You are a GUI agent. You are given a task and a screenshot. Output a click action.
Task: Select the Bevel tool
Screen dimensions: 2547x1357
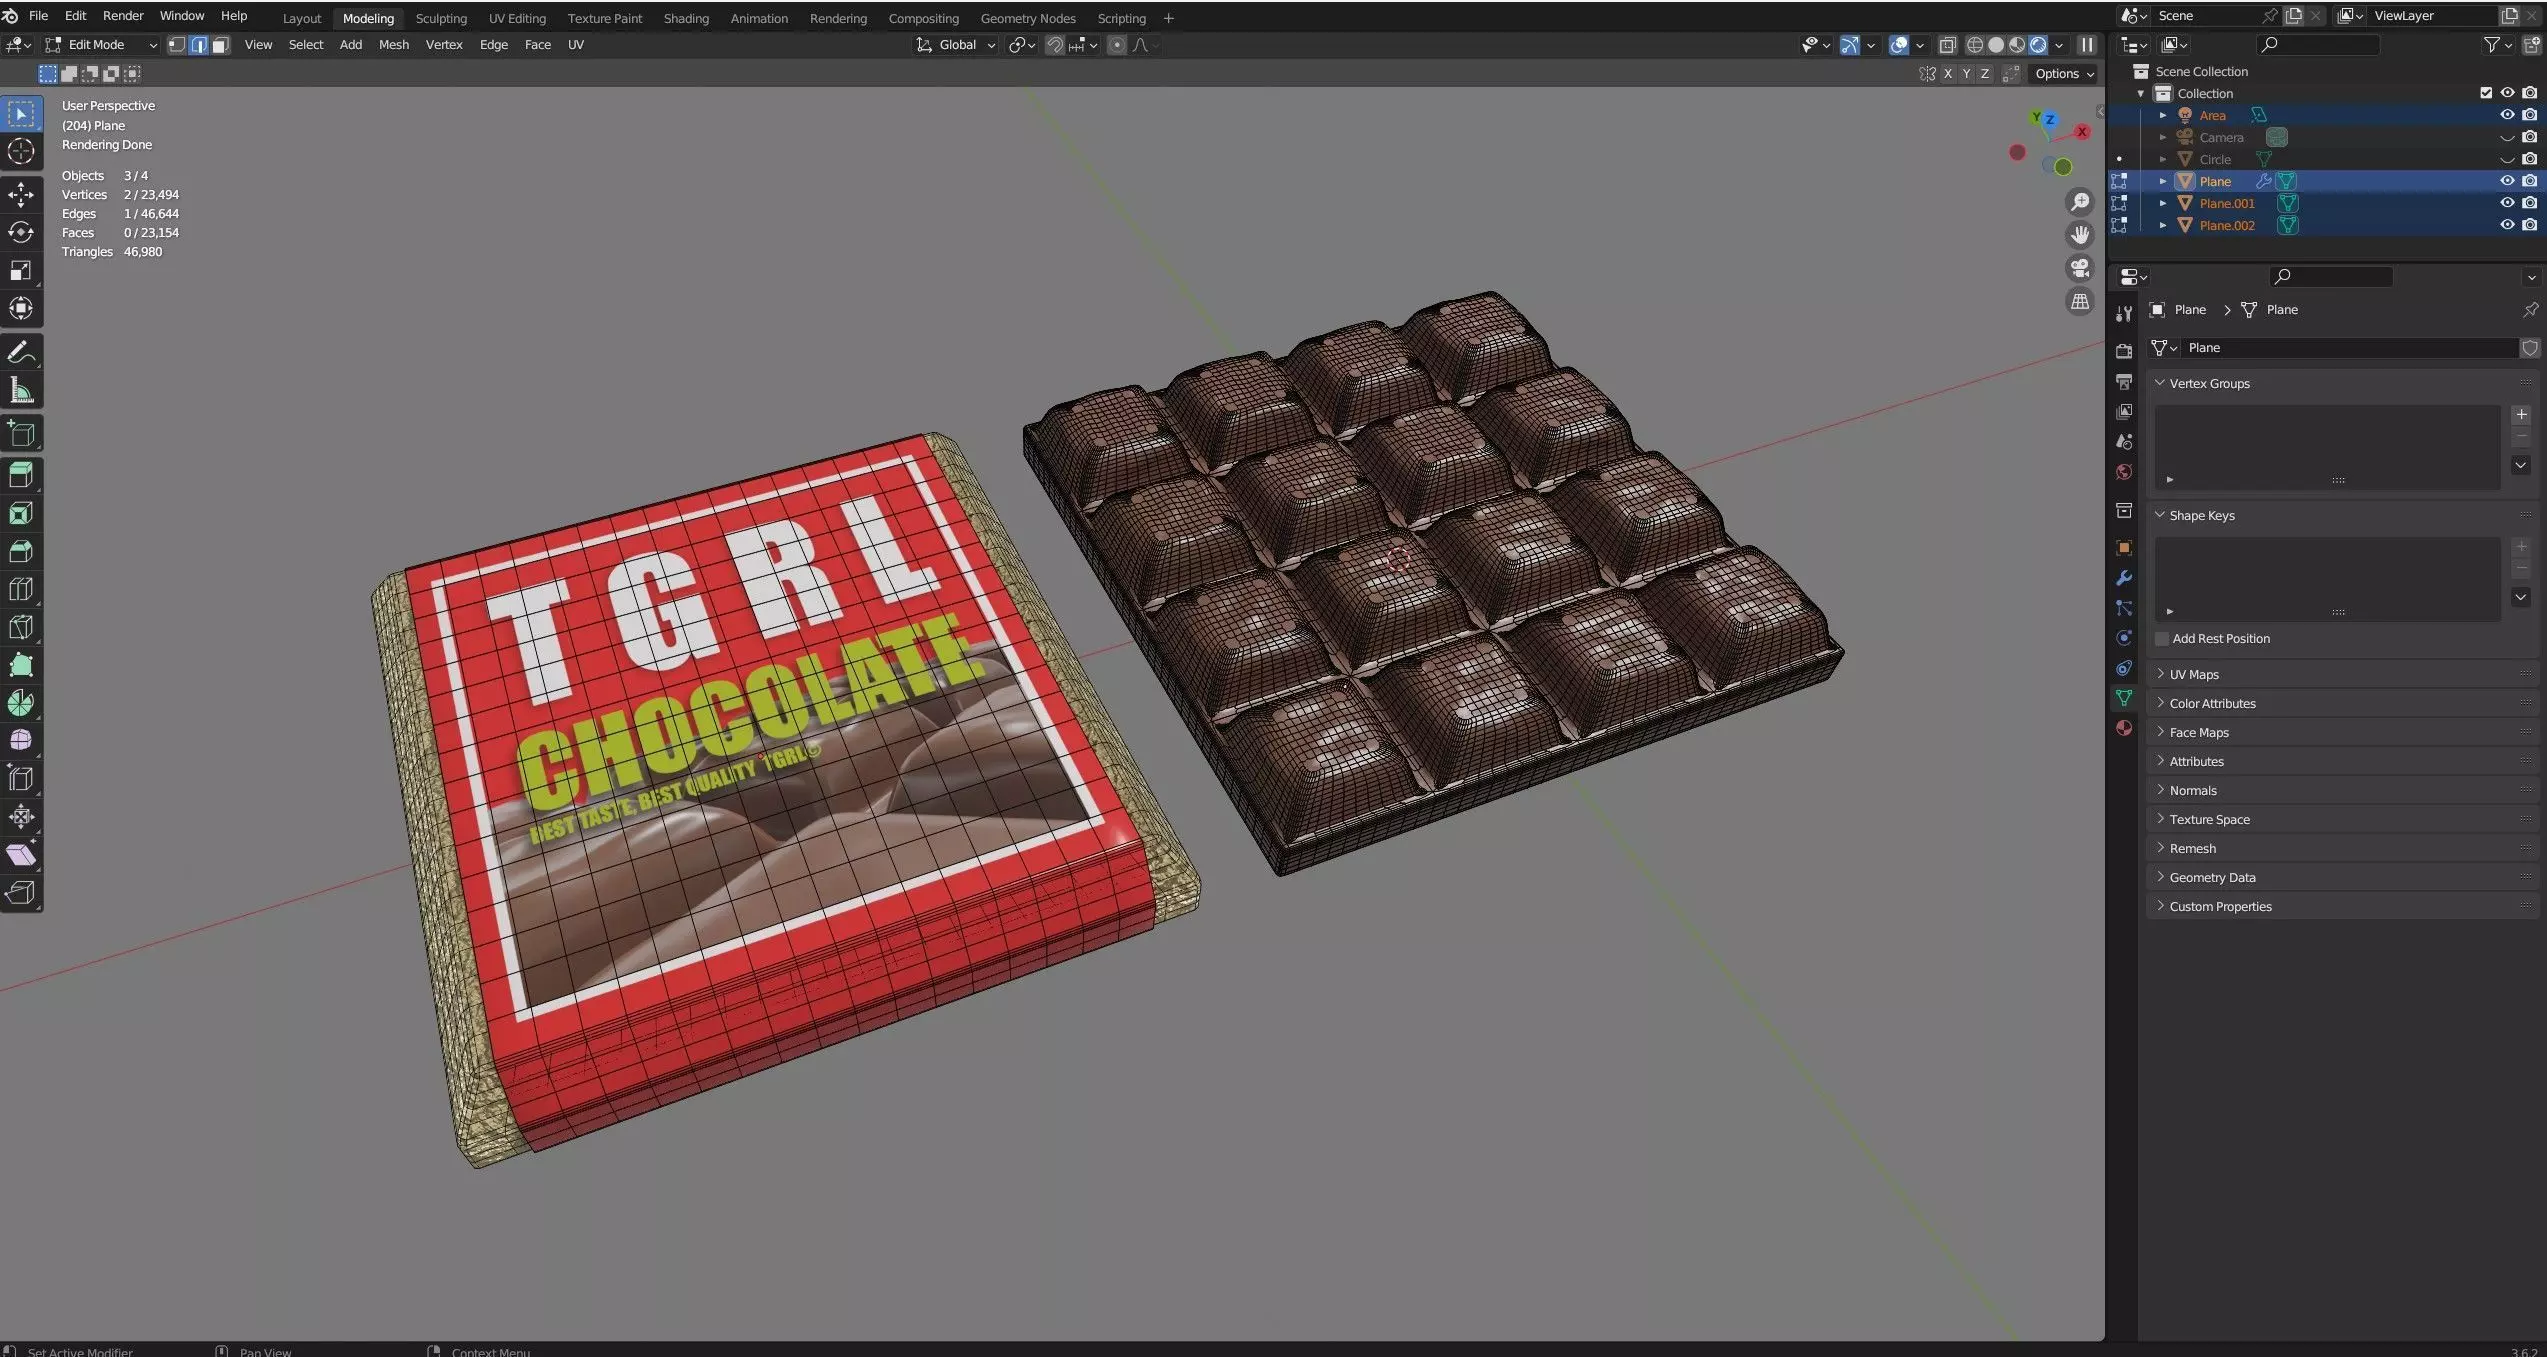[21, 551]
